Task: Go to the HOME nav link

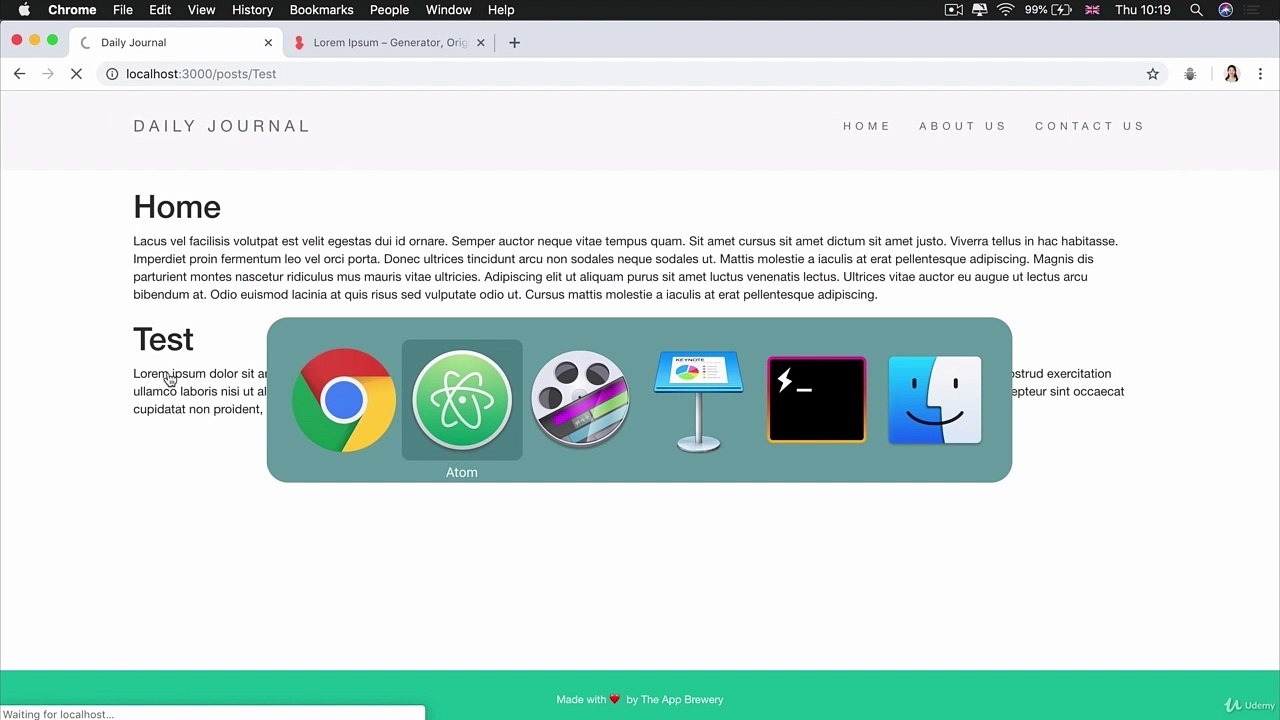Action: coord(866,126)
